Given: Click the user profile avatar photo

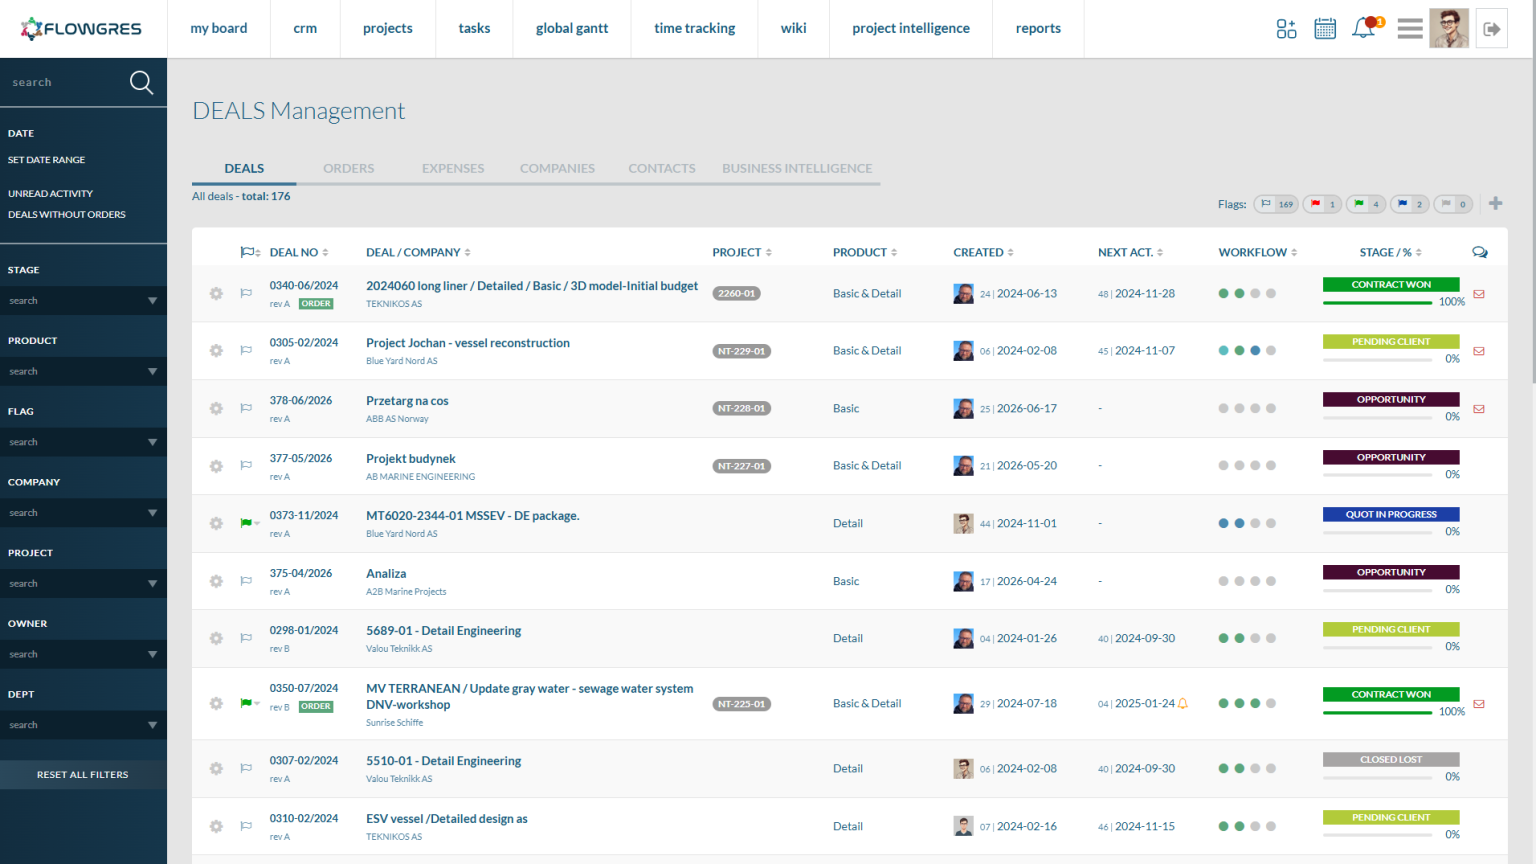Looking at the screenshot, I should click(1449, 29).
